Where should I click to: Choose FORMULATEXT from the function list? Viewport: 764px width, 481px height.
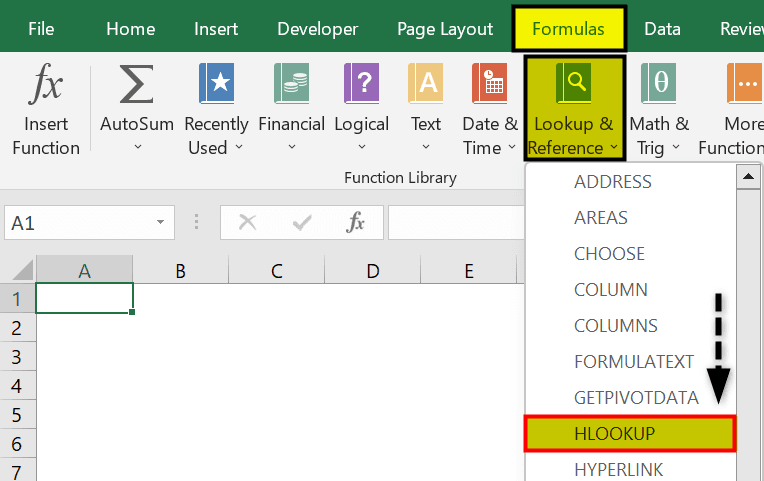(630, 362)
